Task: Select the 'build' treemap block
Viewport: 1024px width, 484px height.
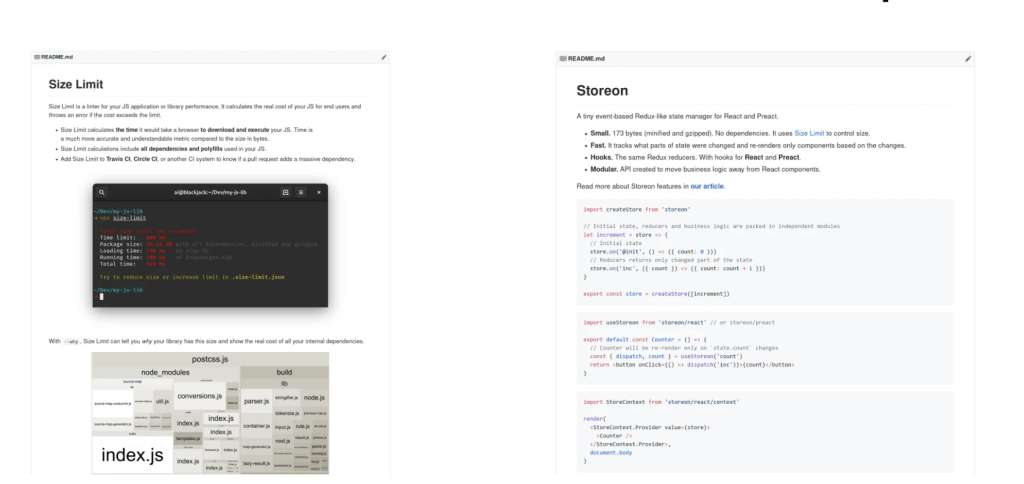Action: tap(285, 372)
